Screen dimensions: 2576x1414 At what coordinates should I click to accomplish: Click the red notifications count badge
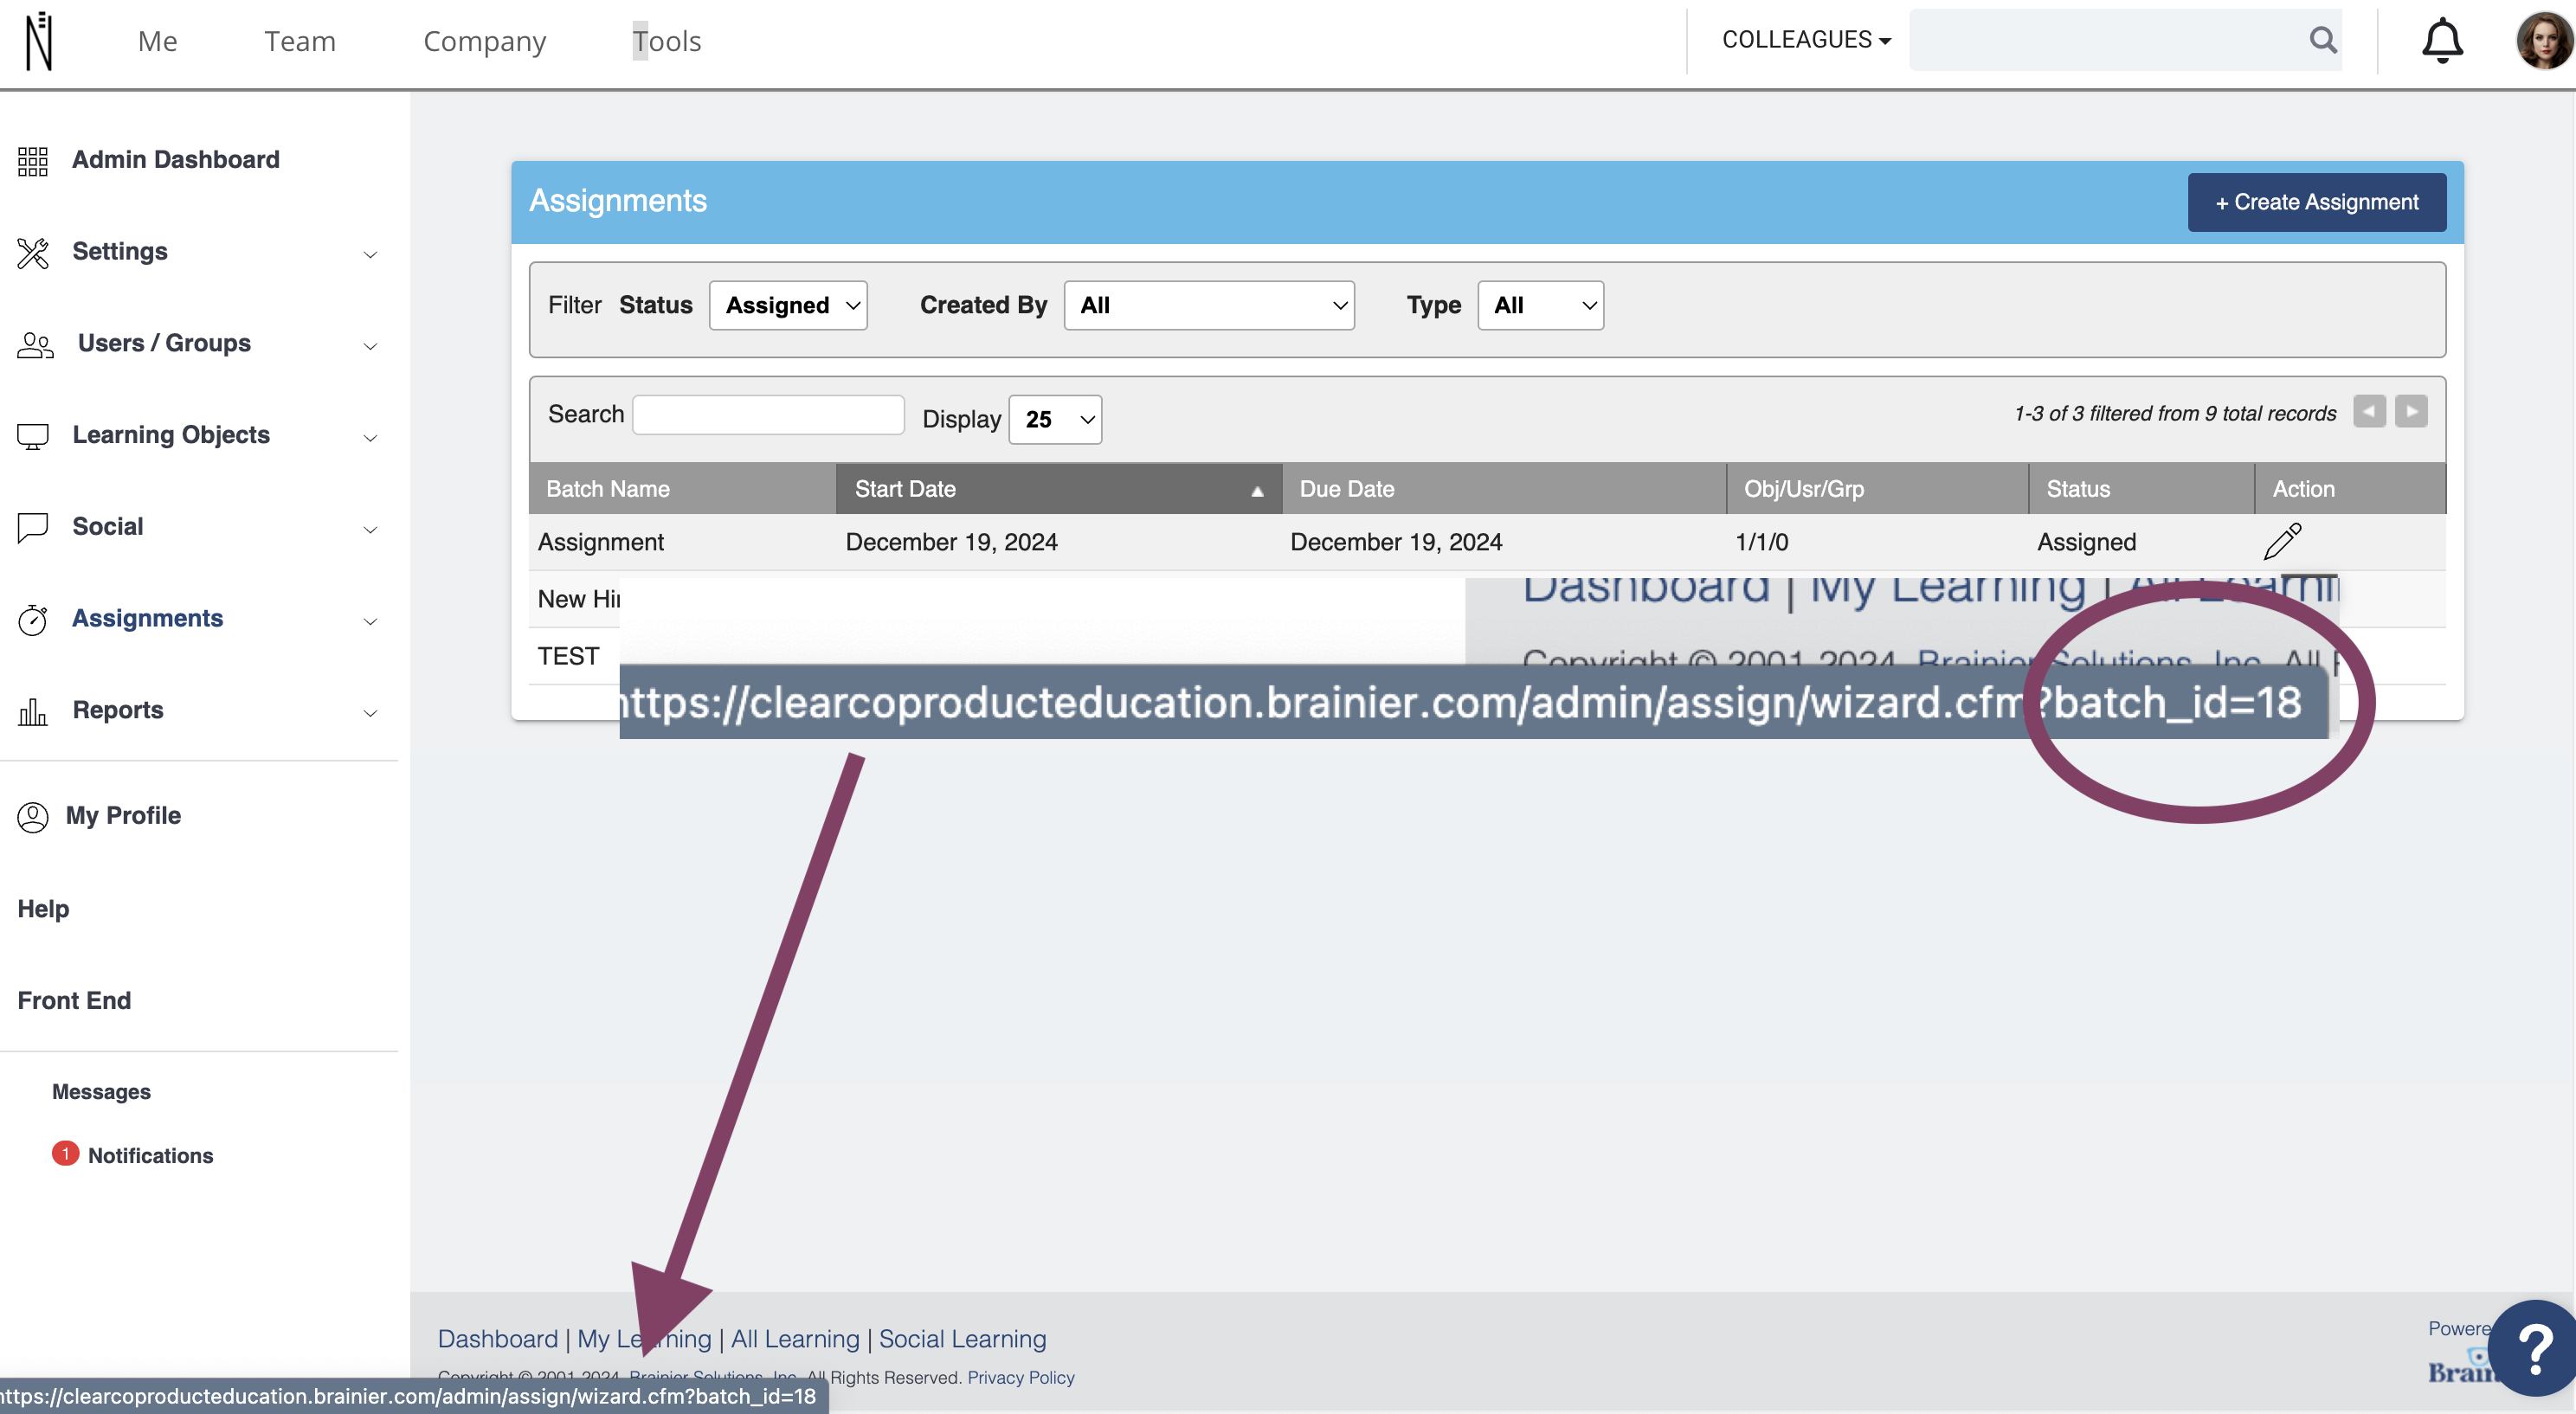click(65, 1153)
